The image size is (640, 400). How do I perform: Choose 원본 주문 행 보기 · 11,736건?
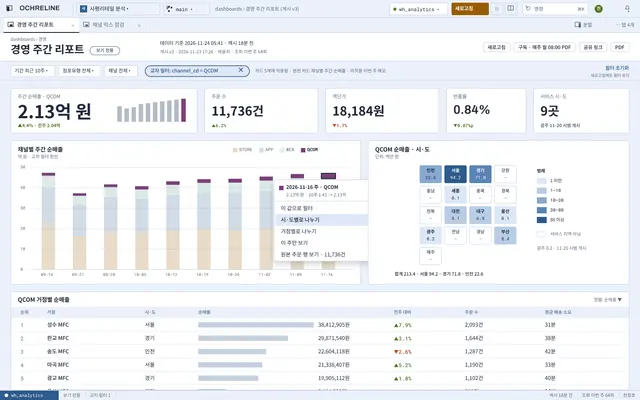click(322, 254)
